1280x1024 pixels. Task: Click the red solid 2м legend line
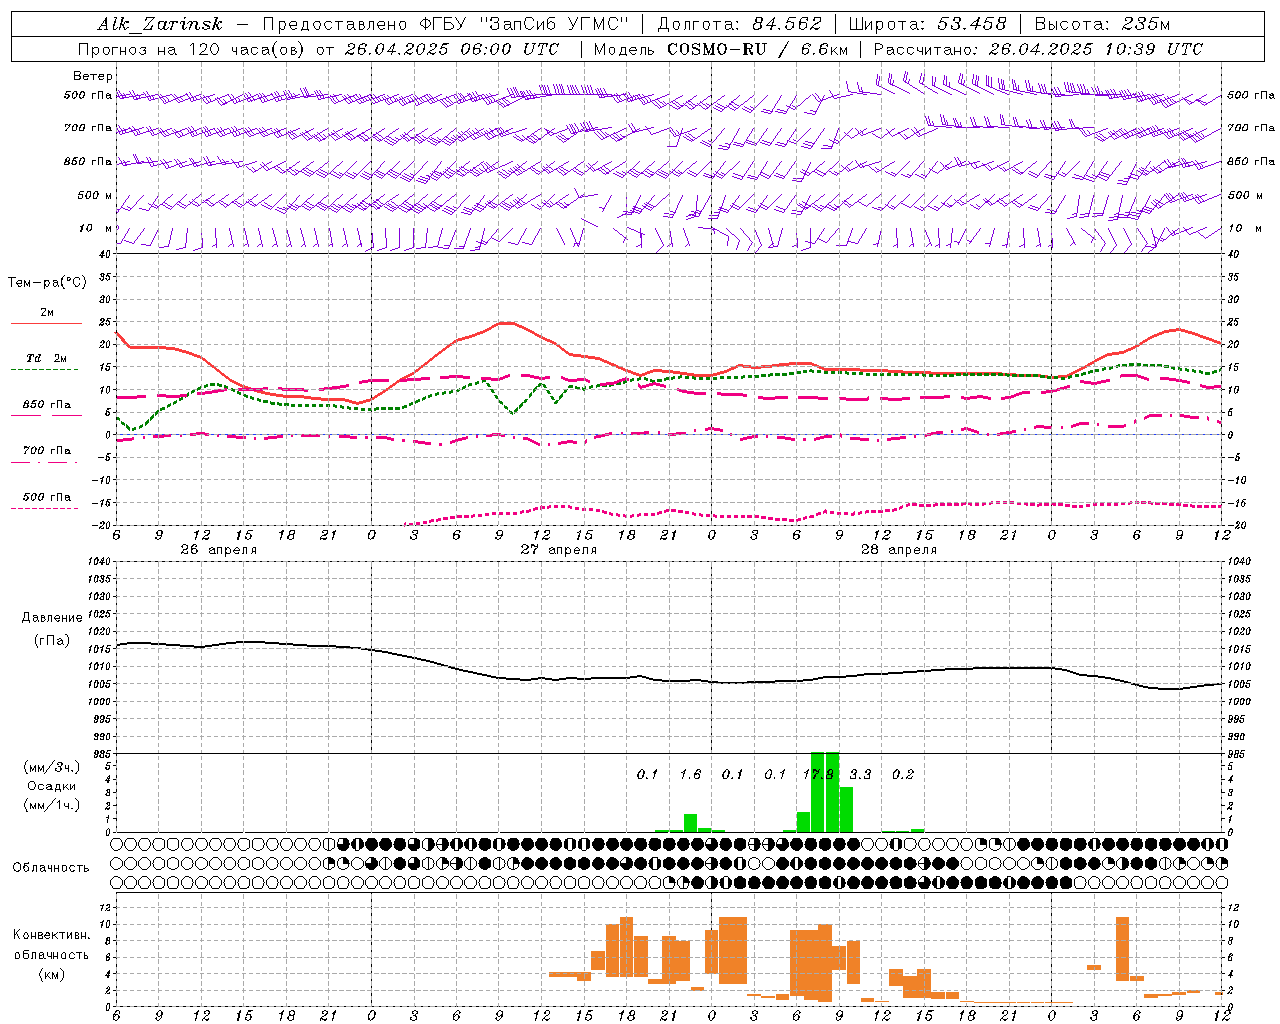click(x=46, y=324)
